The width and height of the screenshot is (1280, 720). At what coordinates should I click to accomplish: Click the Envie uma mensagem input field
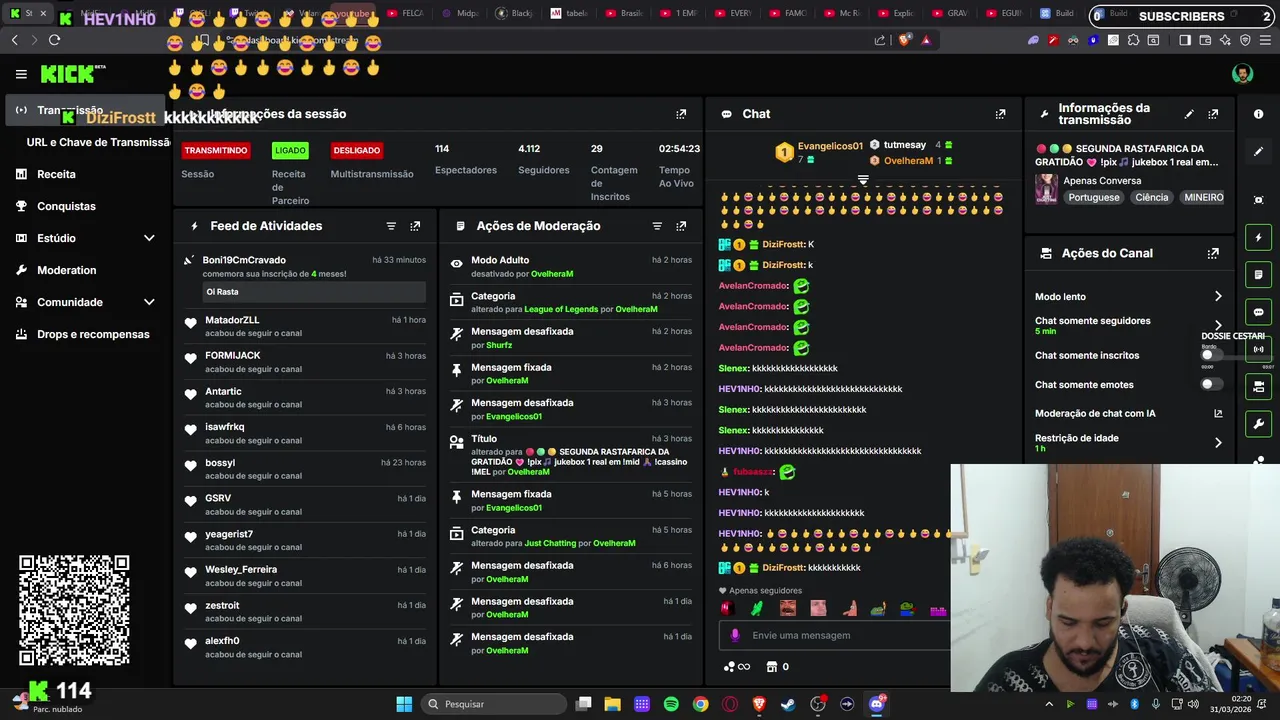point(835,635)
